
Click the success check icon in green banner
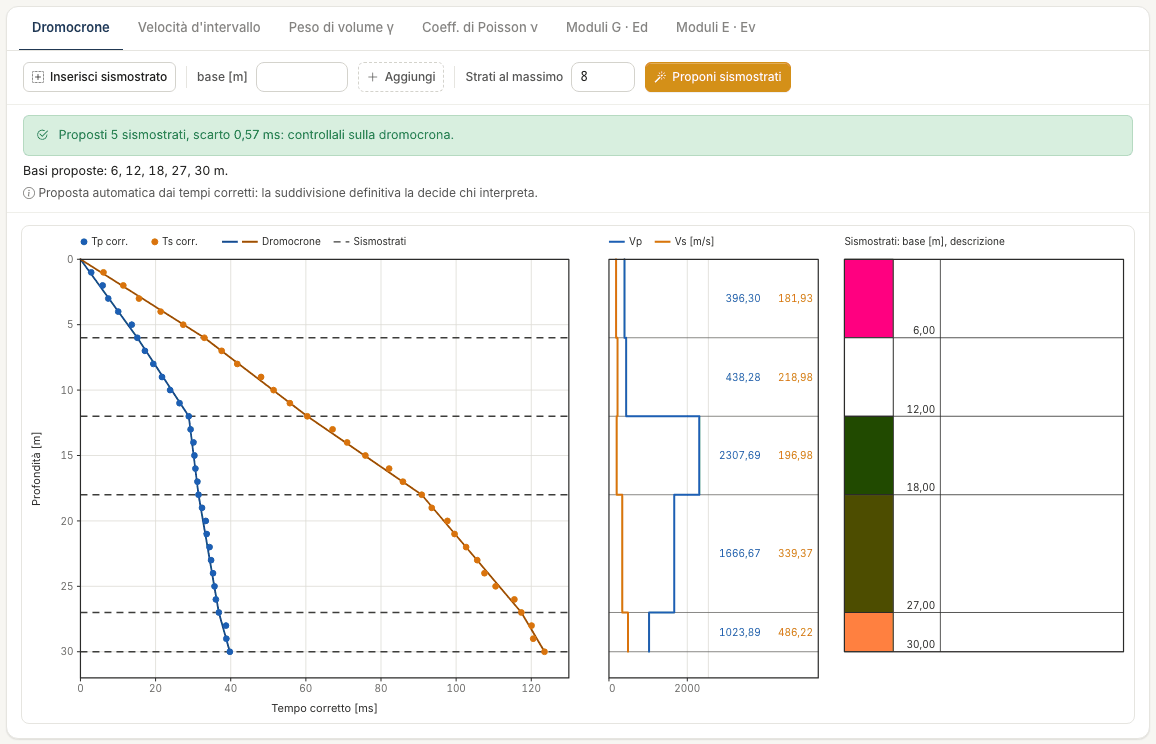(x=43, y=135)
